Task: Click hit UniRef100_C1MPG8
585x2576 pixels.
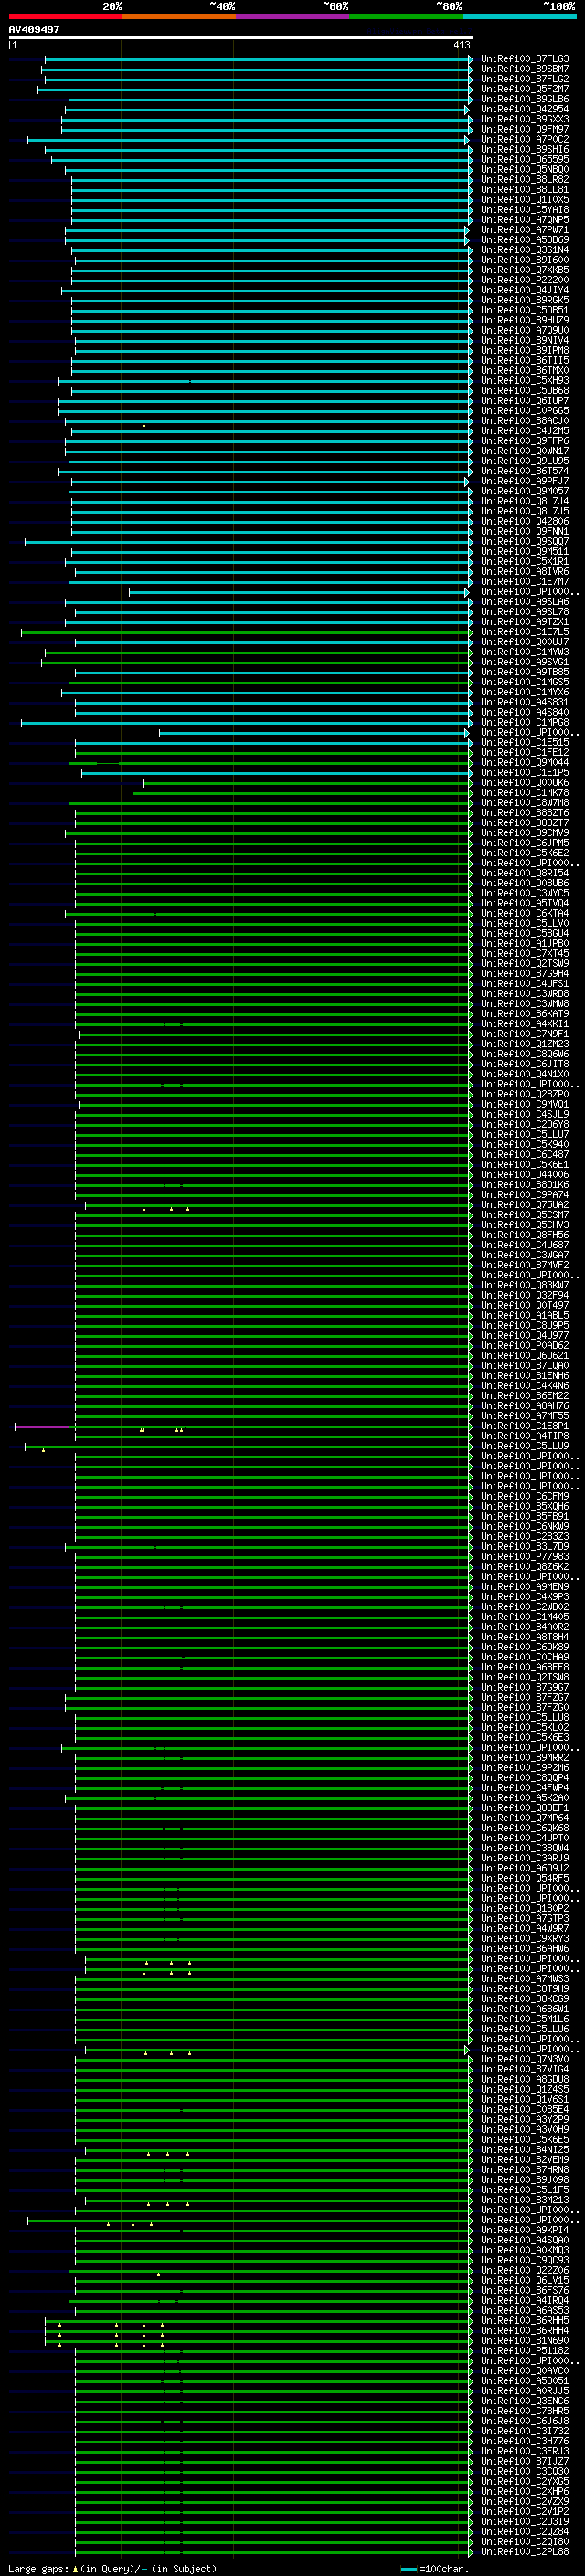Action: pyautogui.click(x=525, y=722)
